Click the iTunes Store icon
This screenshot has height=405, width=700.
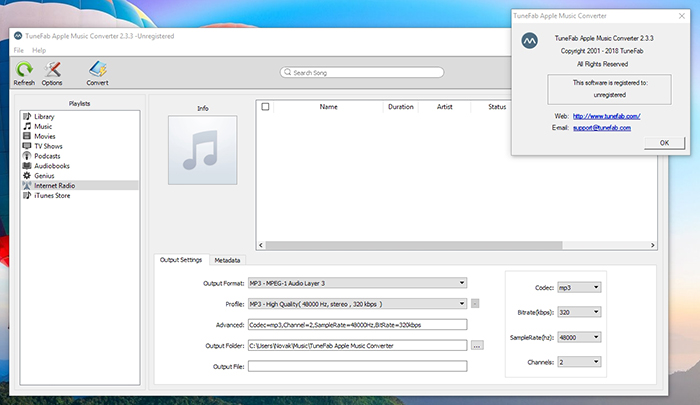27,196
